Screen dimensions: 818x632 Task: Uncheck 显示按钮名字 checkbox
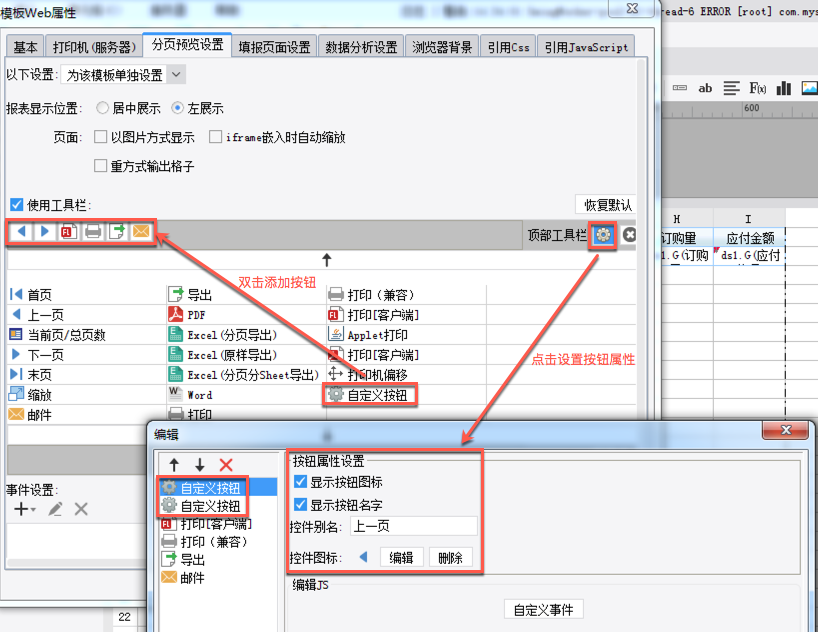[300, 504]
